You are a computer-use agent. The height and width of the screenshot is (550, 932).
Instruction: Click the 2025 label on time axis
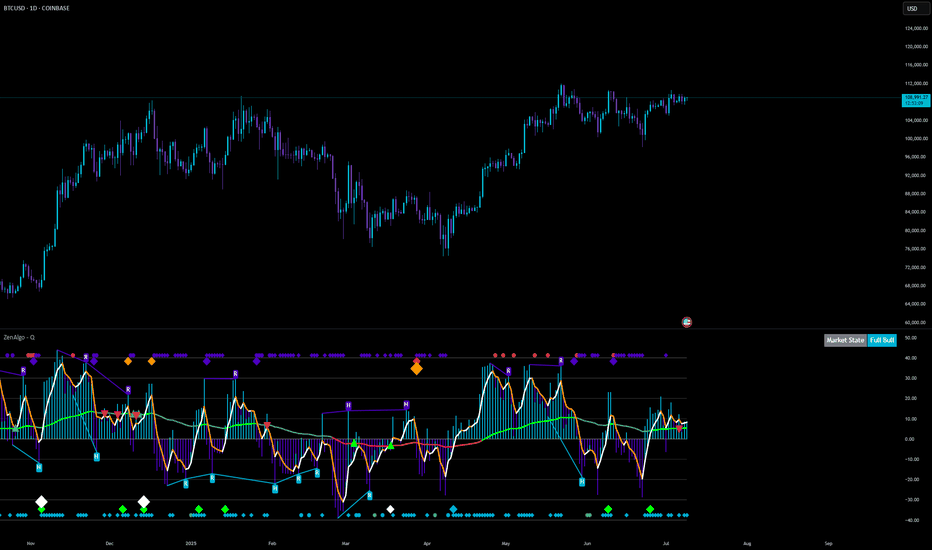point(191,543)
